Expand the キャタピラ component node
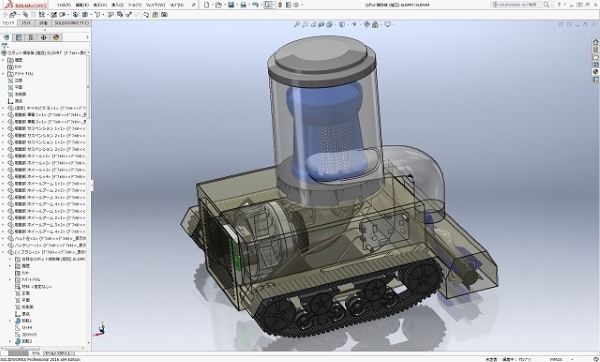The height and width of the screenshot is (362, 600). click(3, 108)
